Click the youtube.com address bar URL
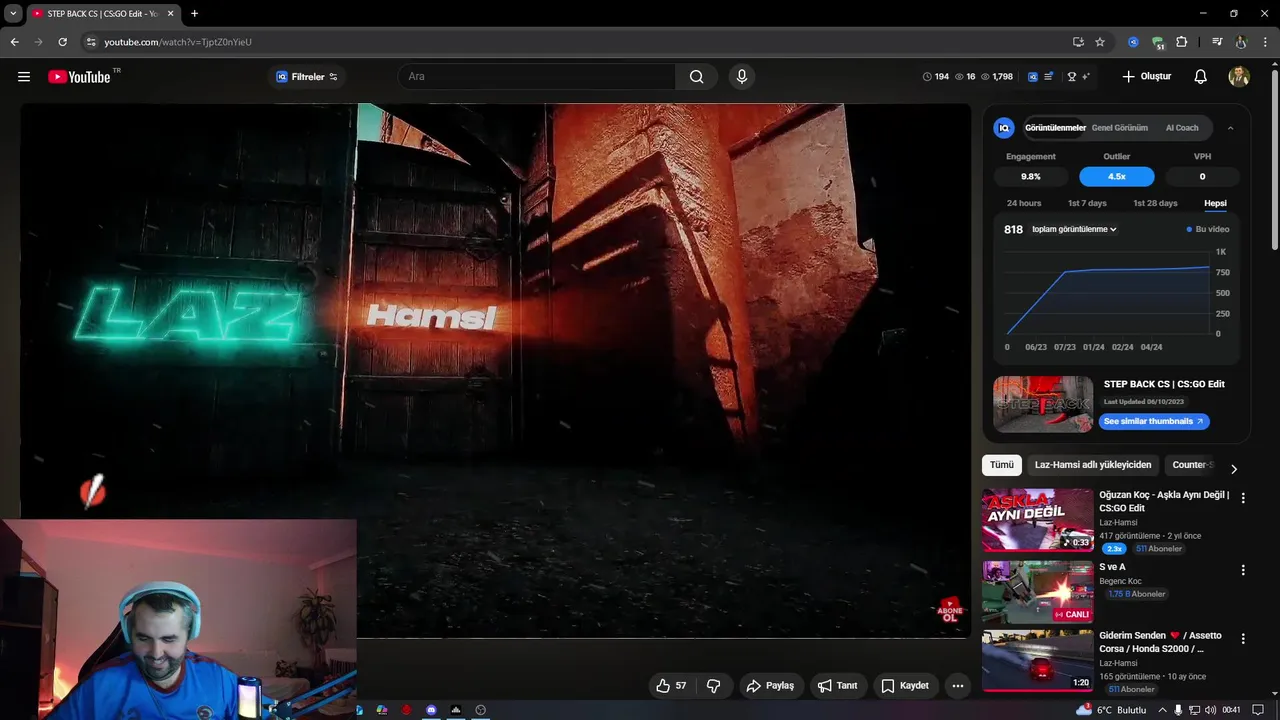Screen dimensions: 1280x720 coord(178,42)
